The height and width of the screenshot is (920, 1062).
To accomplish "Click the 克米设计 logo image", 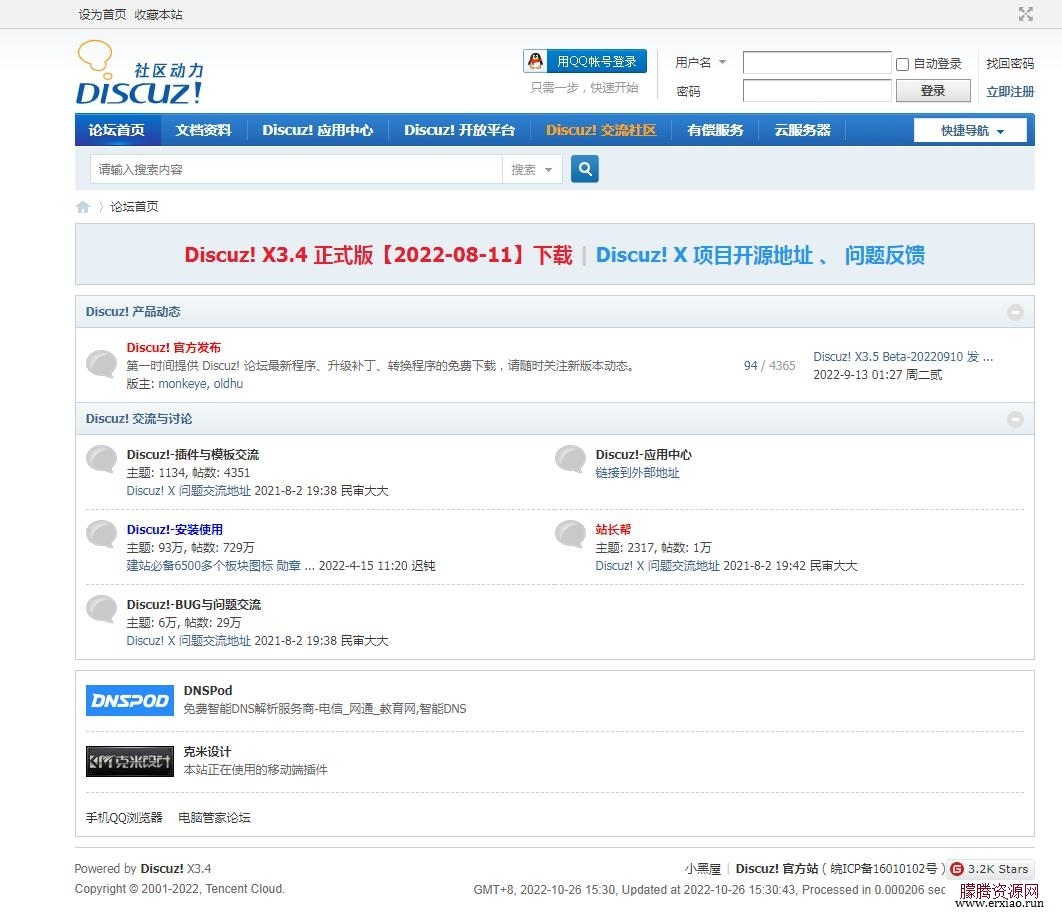I will (x=129, y=761).
